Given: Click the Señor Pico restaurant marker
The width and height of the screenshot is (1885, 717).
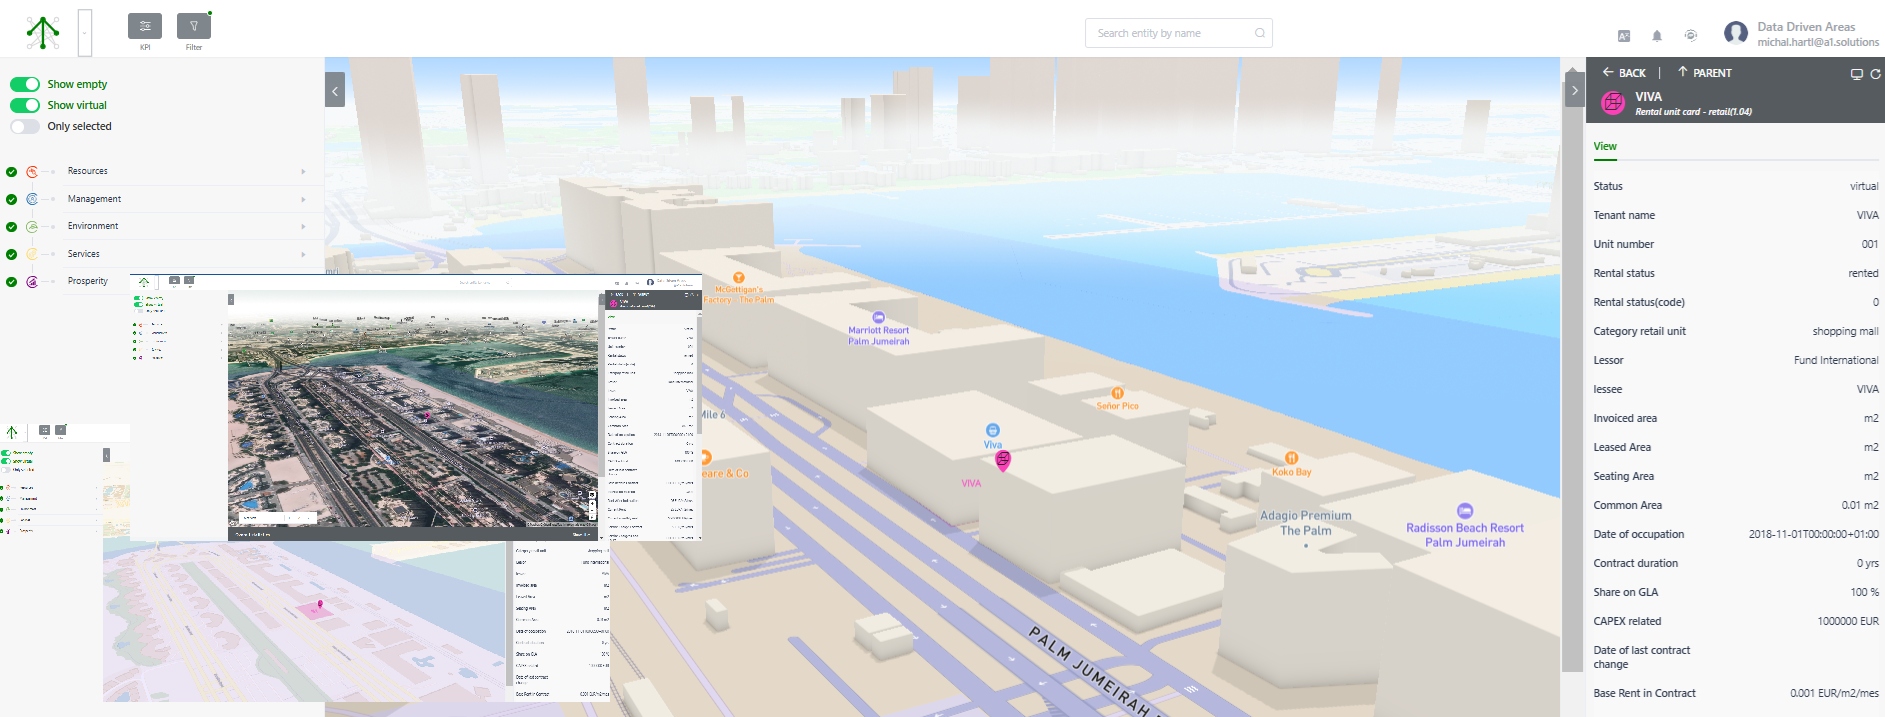Looking at the screenshot, I should pyautogui.click(x=1118, y=393).
